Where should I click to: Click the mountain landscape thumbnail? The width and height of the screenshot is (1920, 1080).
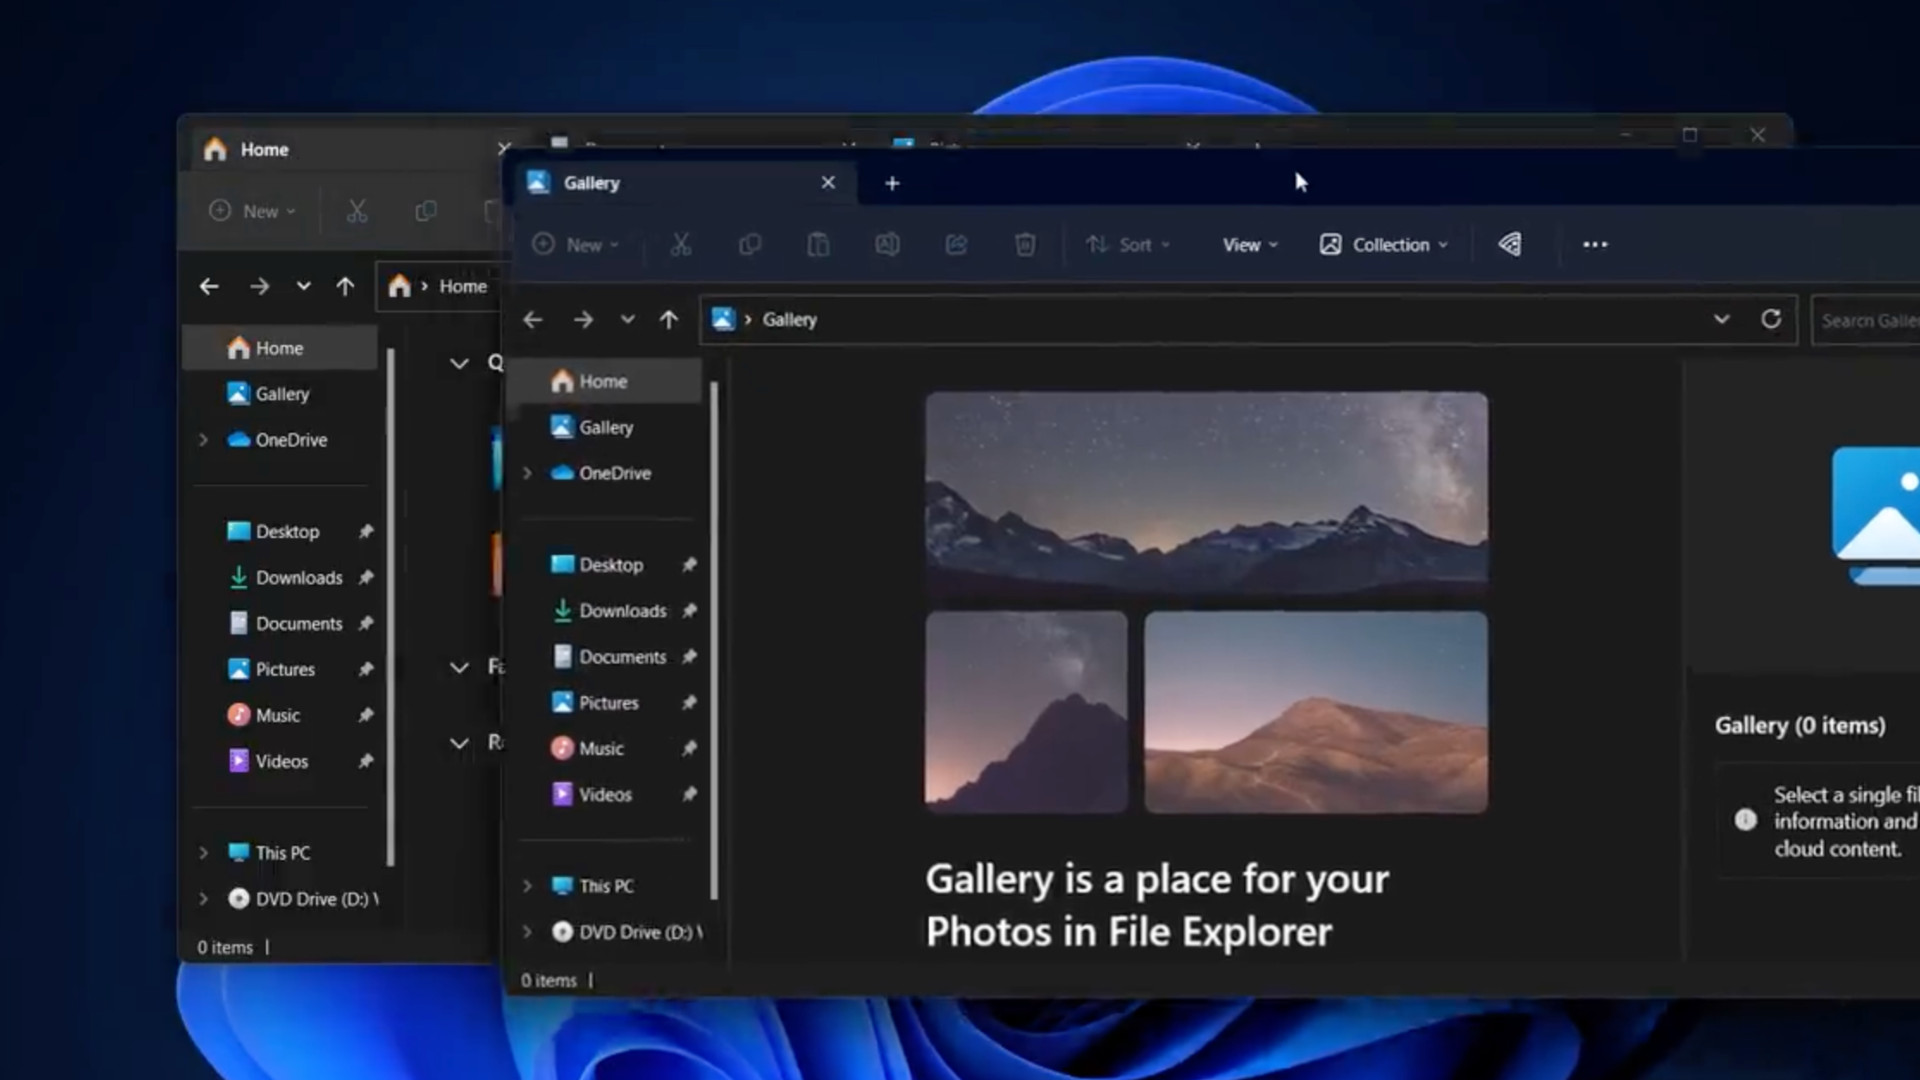point(1203,488)
